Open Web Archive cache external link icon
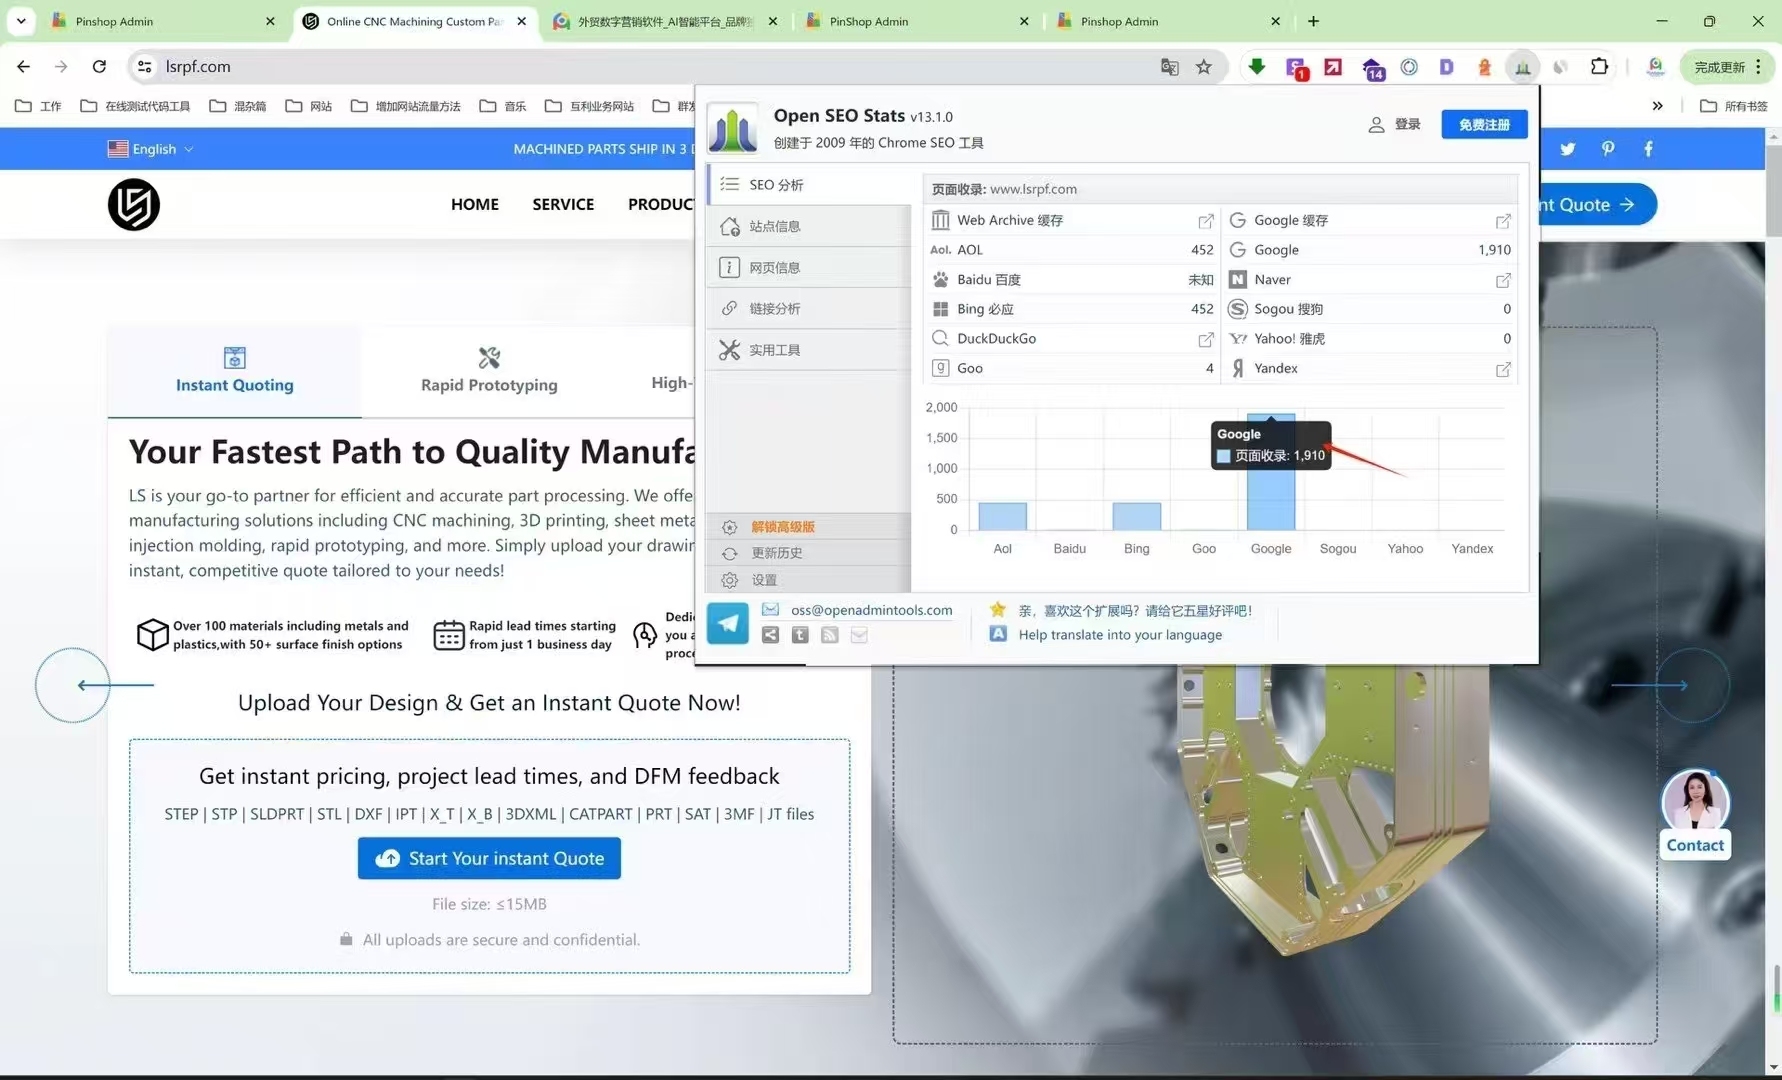The image size is (1782, 1080). (1205, 221)
